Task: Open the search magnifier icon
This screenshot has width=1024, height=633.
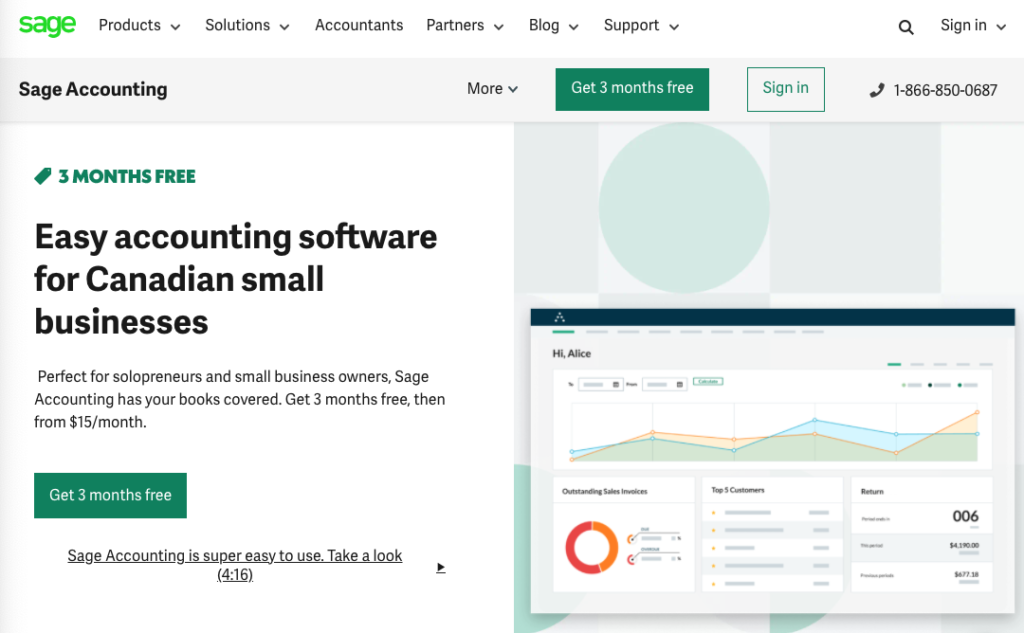Action: pos(905,27)
